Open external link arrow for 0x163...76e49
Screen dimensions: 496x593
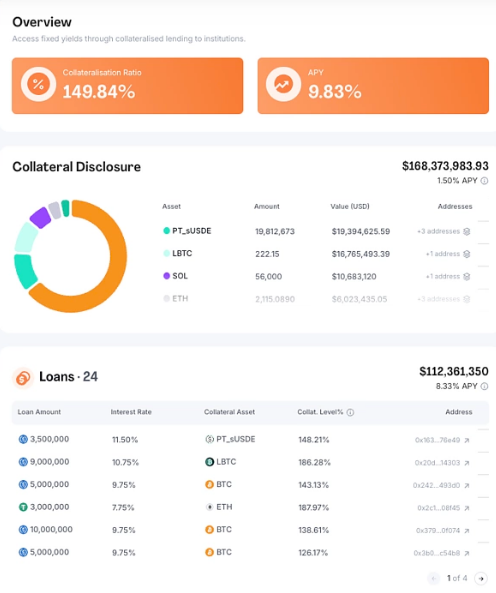pos(467,440)
